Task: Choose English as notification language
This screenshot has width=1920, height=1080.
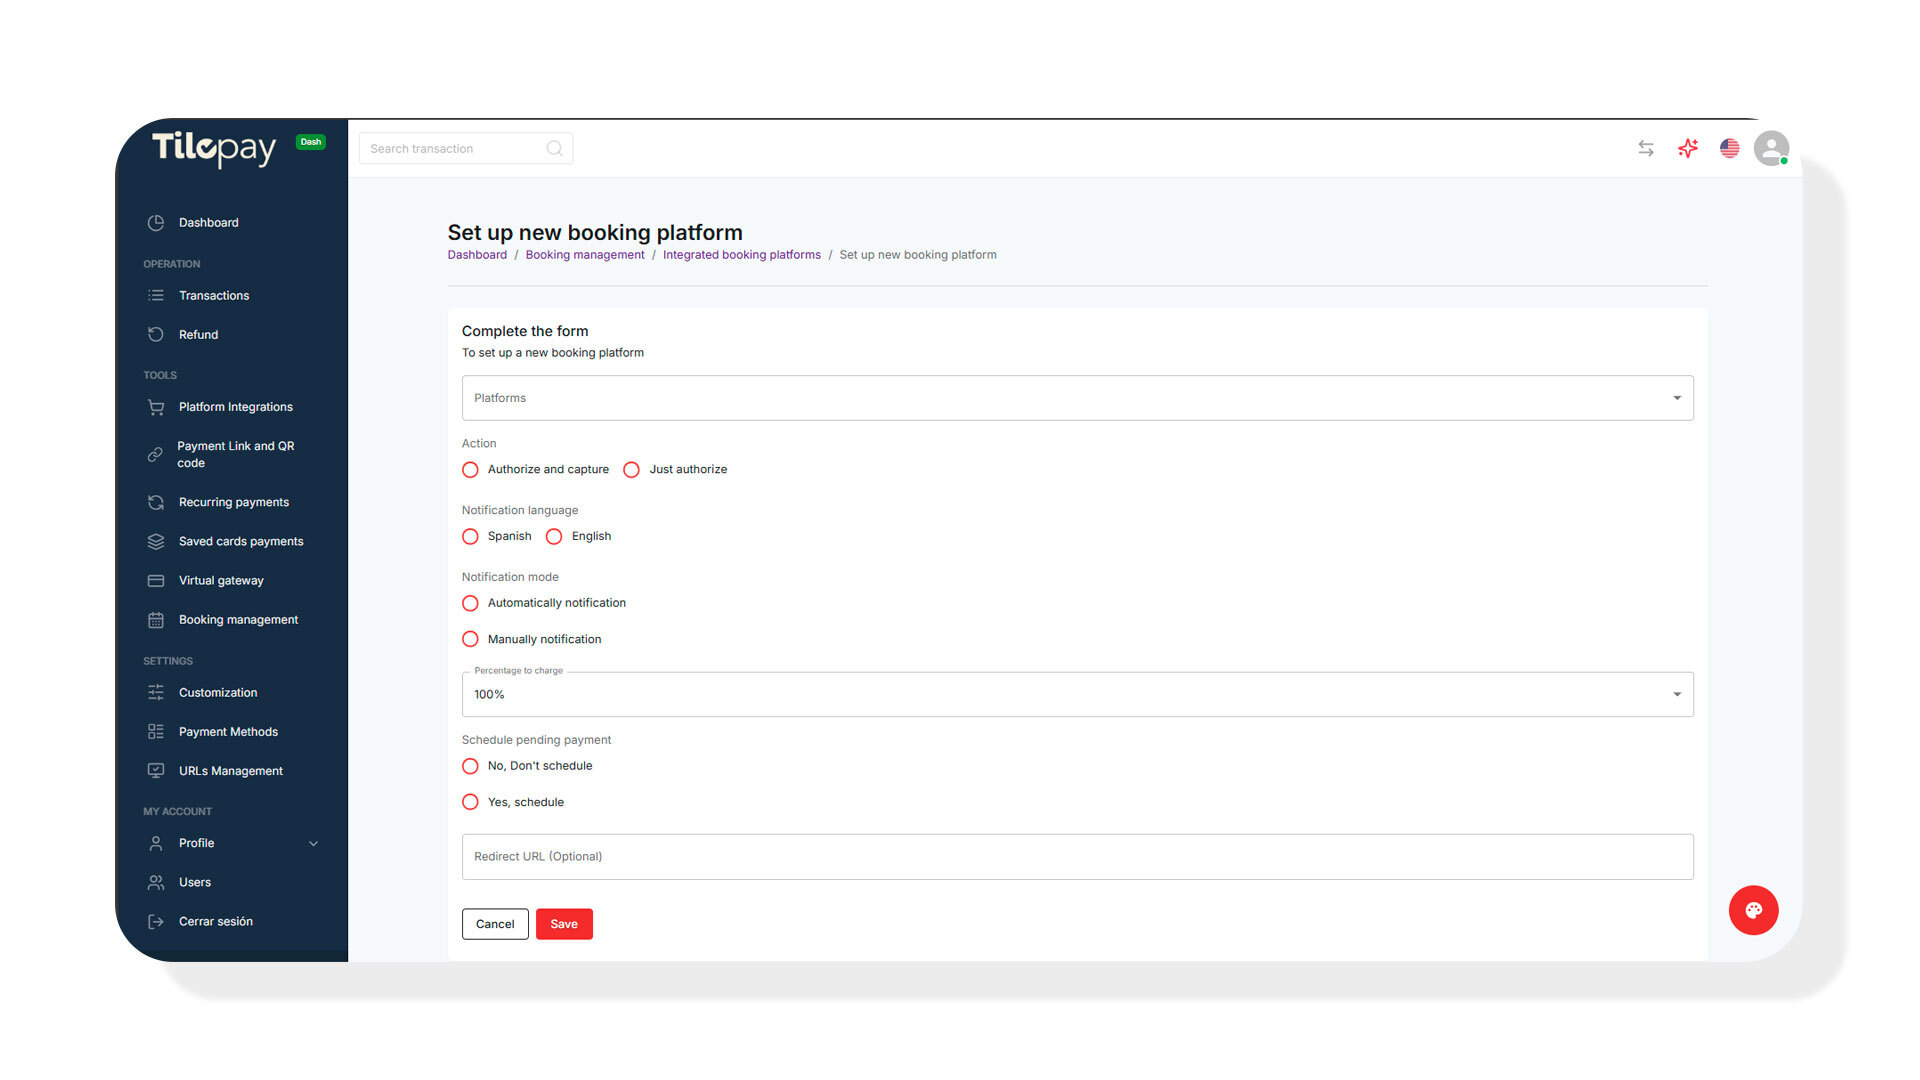Action: click(x=554, y=537)
